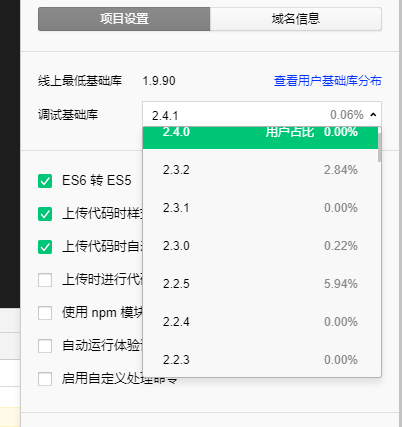Open 查看用户基础库分布 link
The width and height of the screenshot is (402, 427).
[x=328, y=81]
